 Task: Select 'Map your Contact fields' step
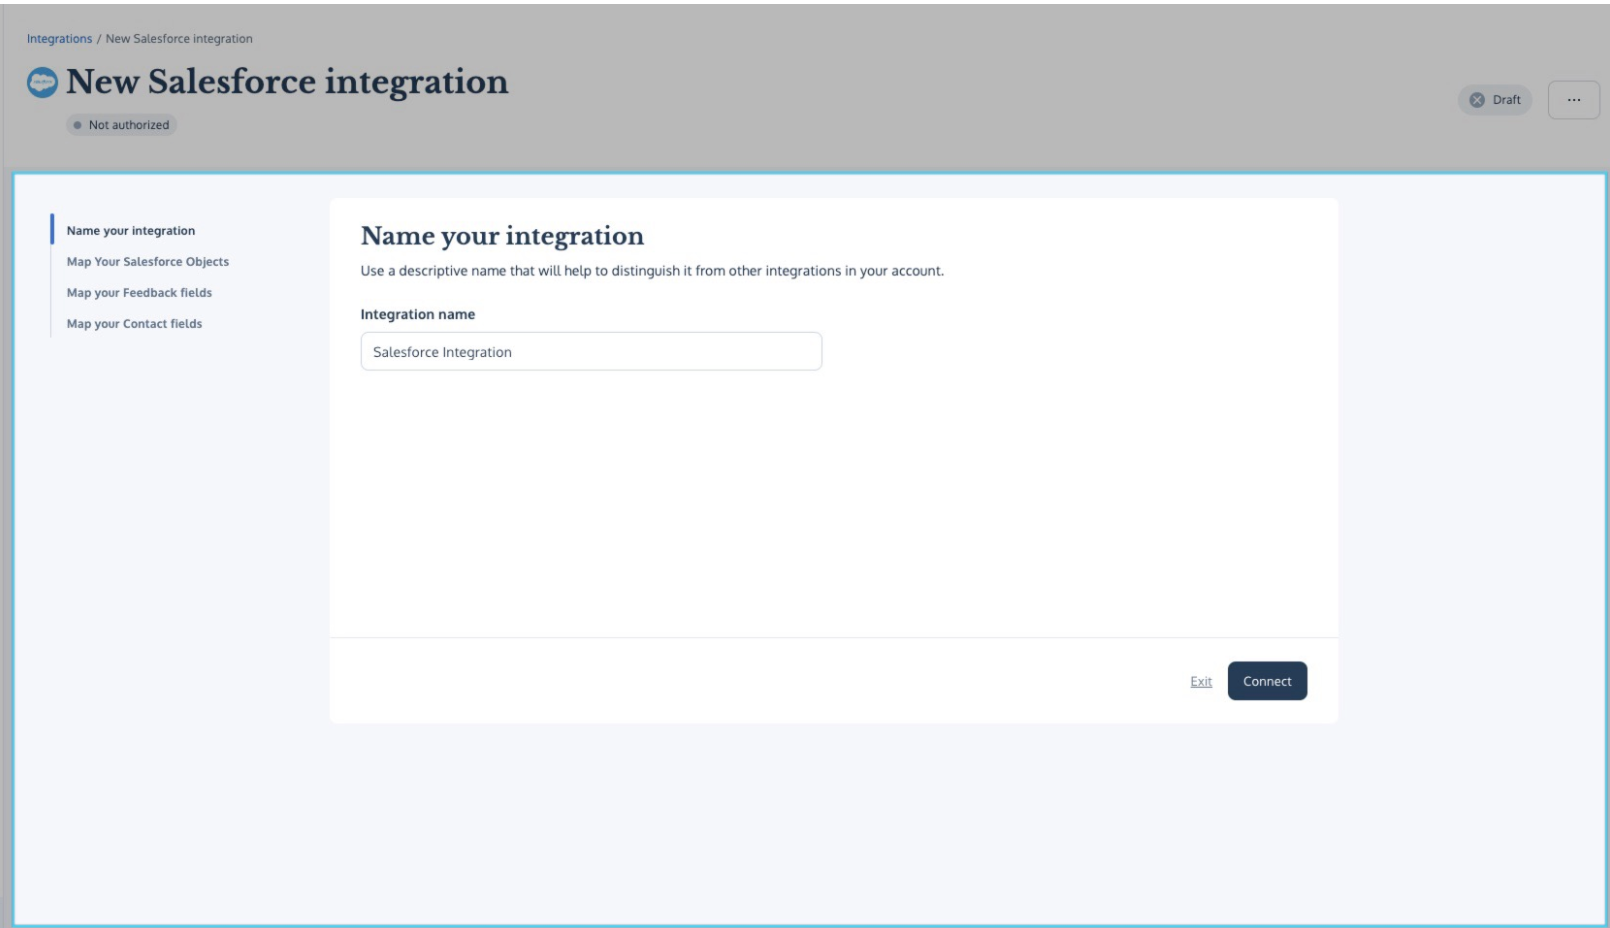(134, 324)
